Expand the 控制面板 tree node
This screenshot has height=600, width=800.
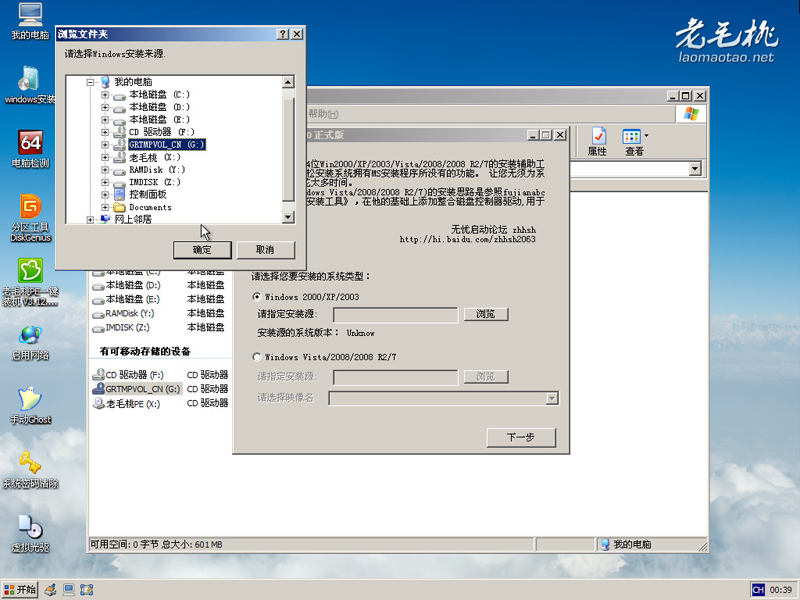point(105,194)
